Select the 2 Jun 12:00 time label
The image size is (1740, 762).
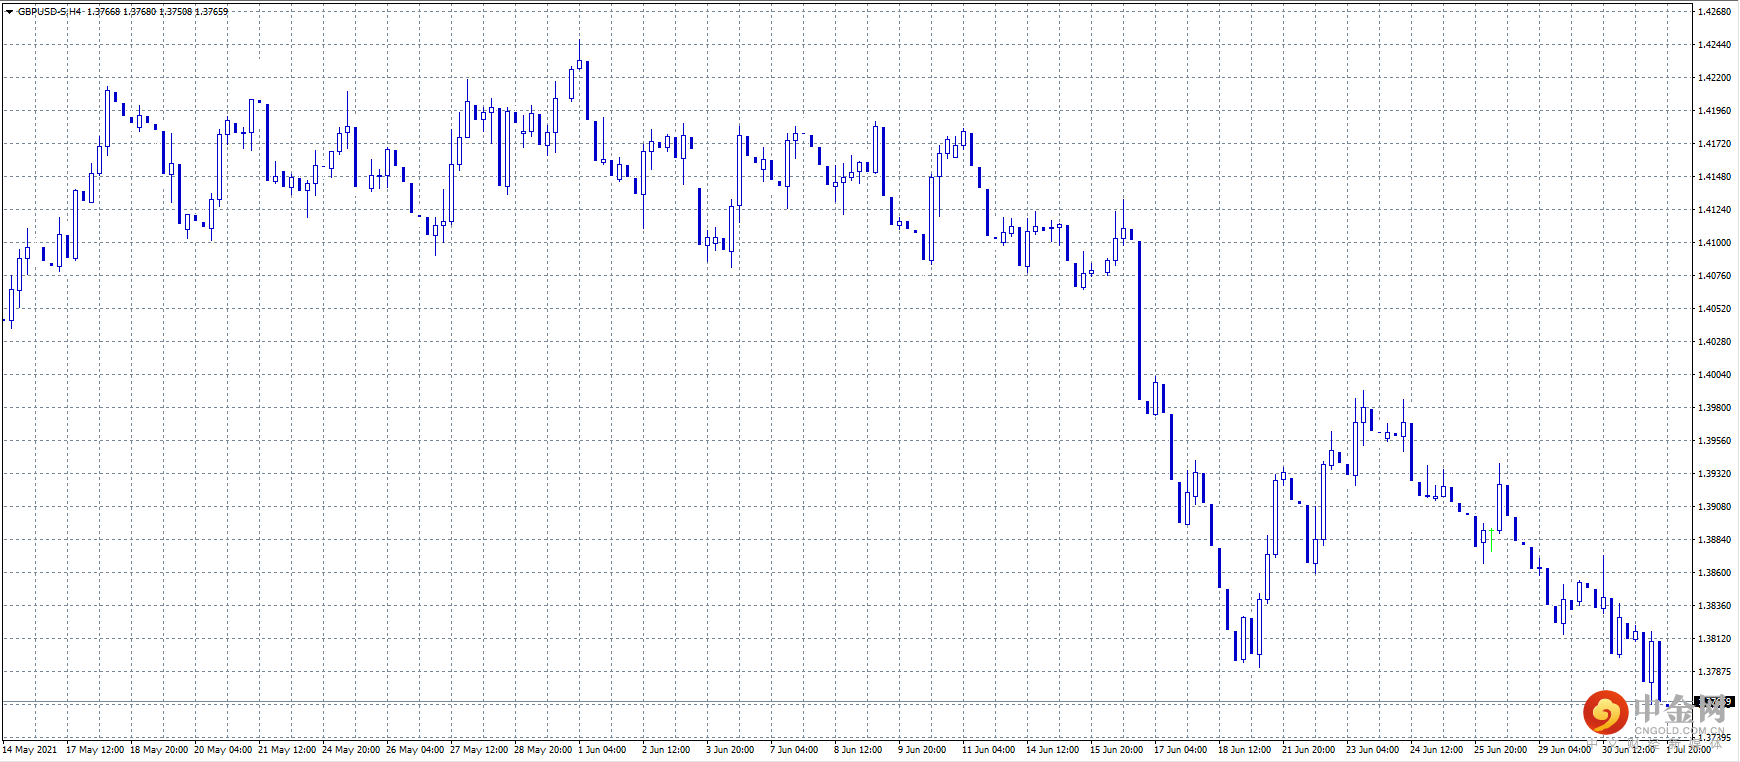666,750
